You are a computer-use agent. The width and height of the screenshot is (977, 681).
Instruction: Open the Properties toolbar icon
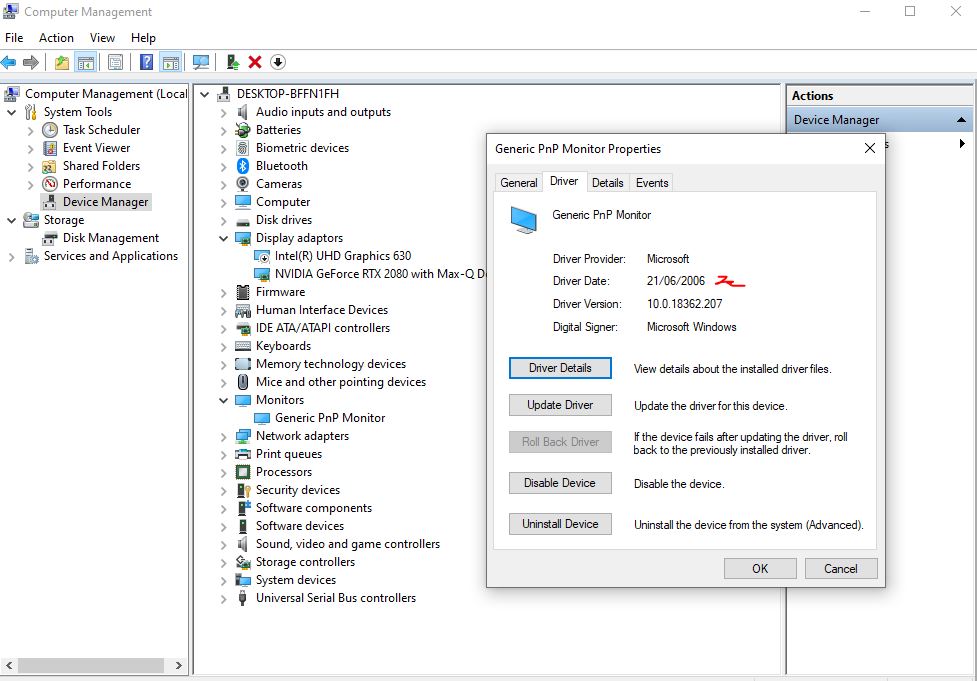[x=115, y=62]
